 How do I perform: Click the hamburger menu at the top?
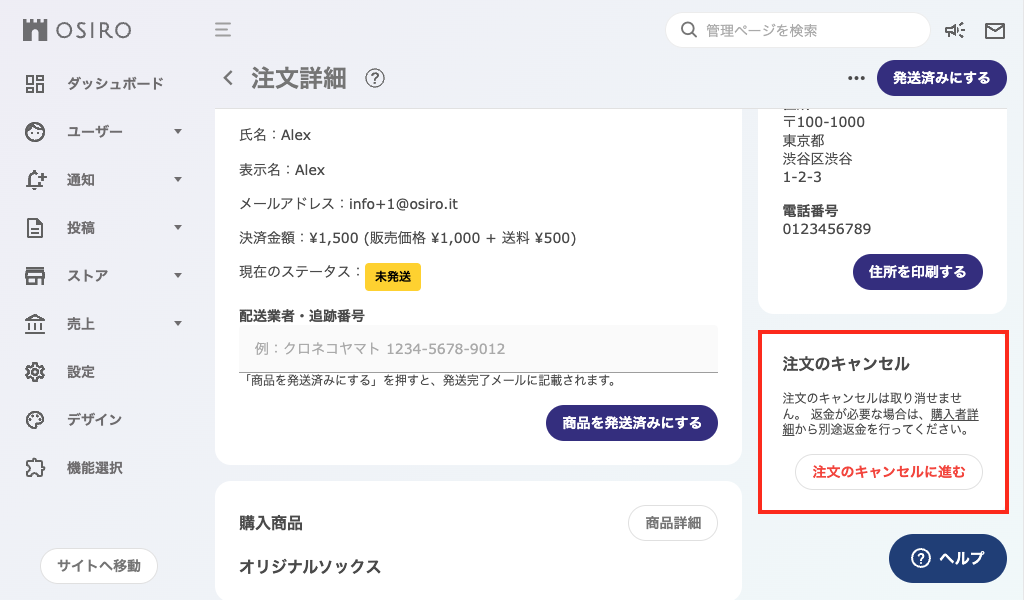(222, 30)
